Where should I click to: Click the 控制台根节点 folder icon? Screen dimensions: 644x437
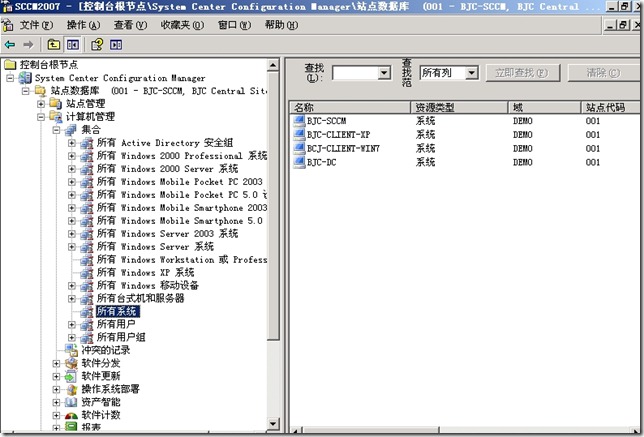(10, 64)
